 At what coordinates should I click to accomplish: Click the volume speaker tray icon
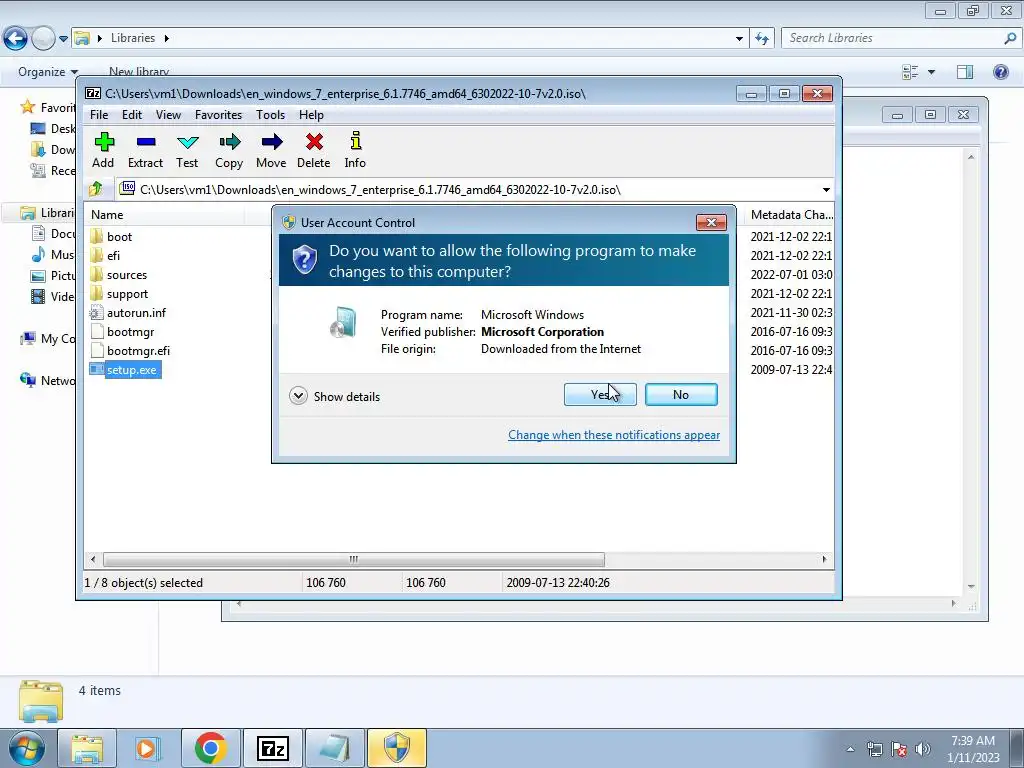923,749
